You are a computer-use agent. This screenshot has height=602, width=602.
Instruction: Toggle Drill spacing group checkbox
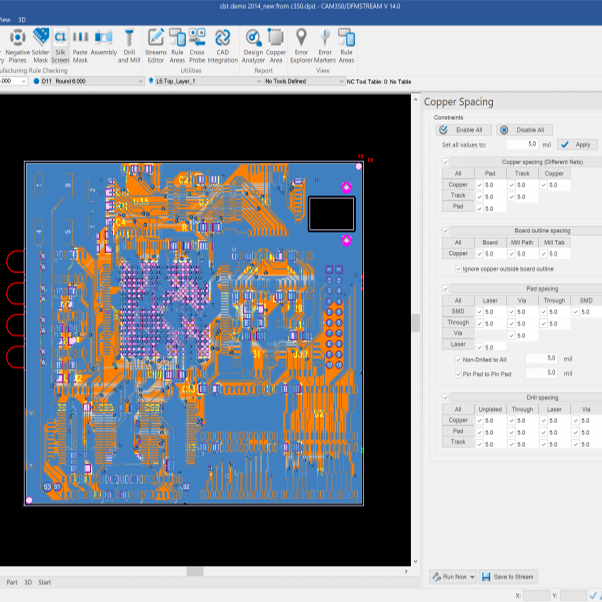coord(445,397)
